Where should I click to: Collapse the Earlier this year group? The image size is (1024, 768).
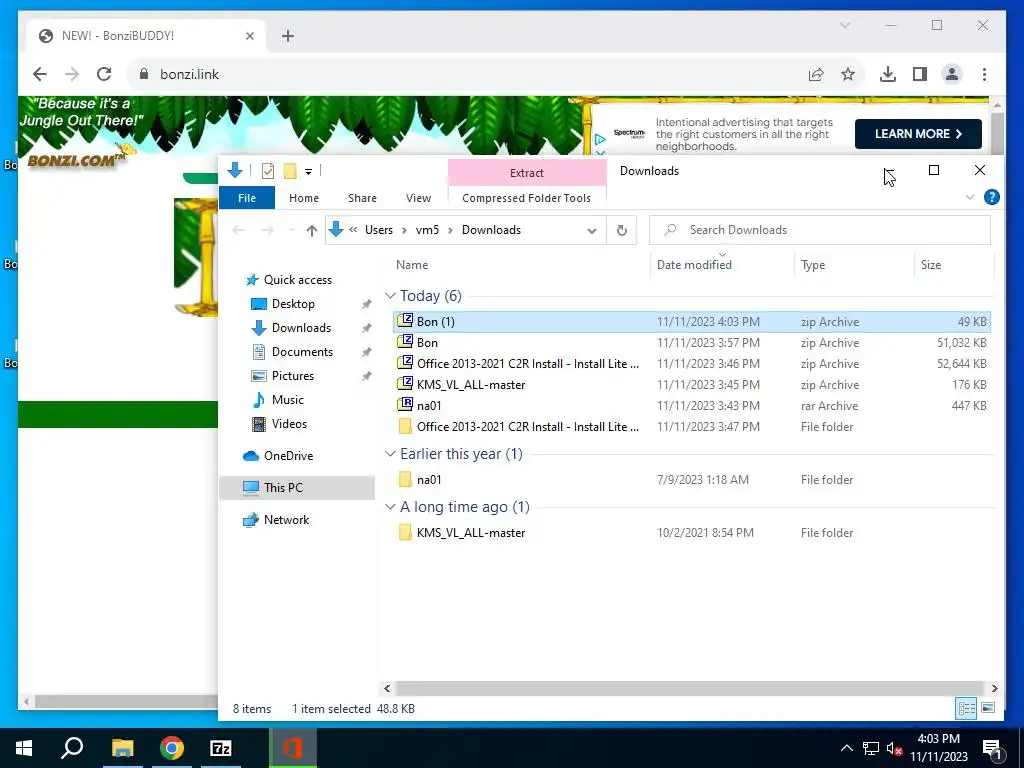point(390,454)
